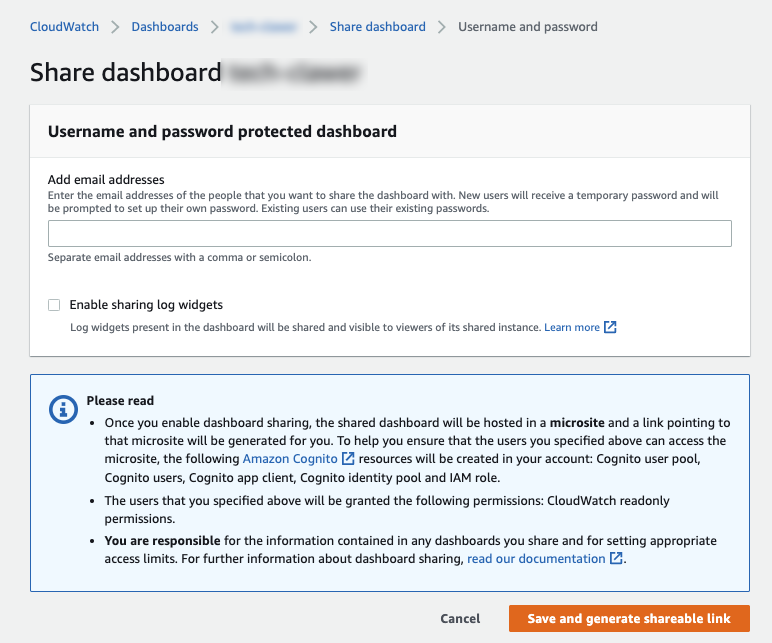This screenshot has height=643, width=772.
Task: Click external icon after read our documentation
Action: (616, 558)
